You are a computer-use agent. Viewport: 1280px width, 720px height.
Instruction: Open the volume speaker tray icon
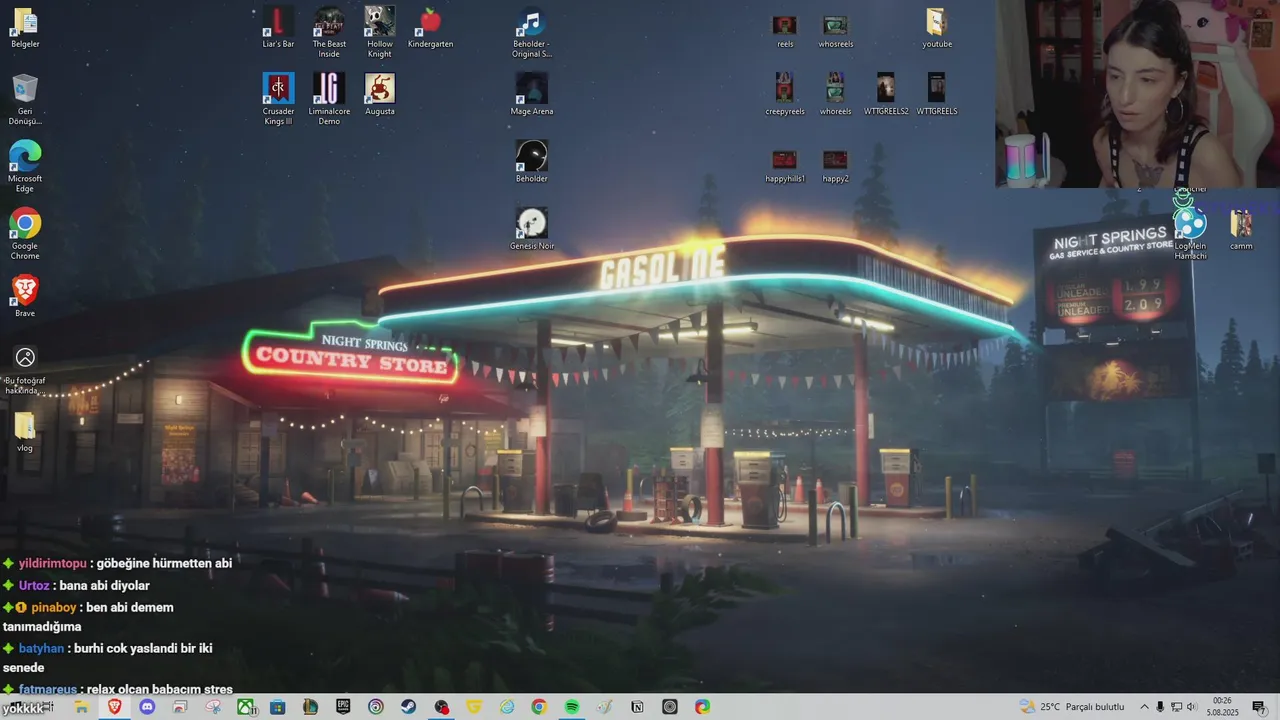coord(1191,707)
